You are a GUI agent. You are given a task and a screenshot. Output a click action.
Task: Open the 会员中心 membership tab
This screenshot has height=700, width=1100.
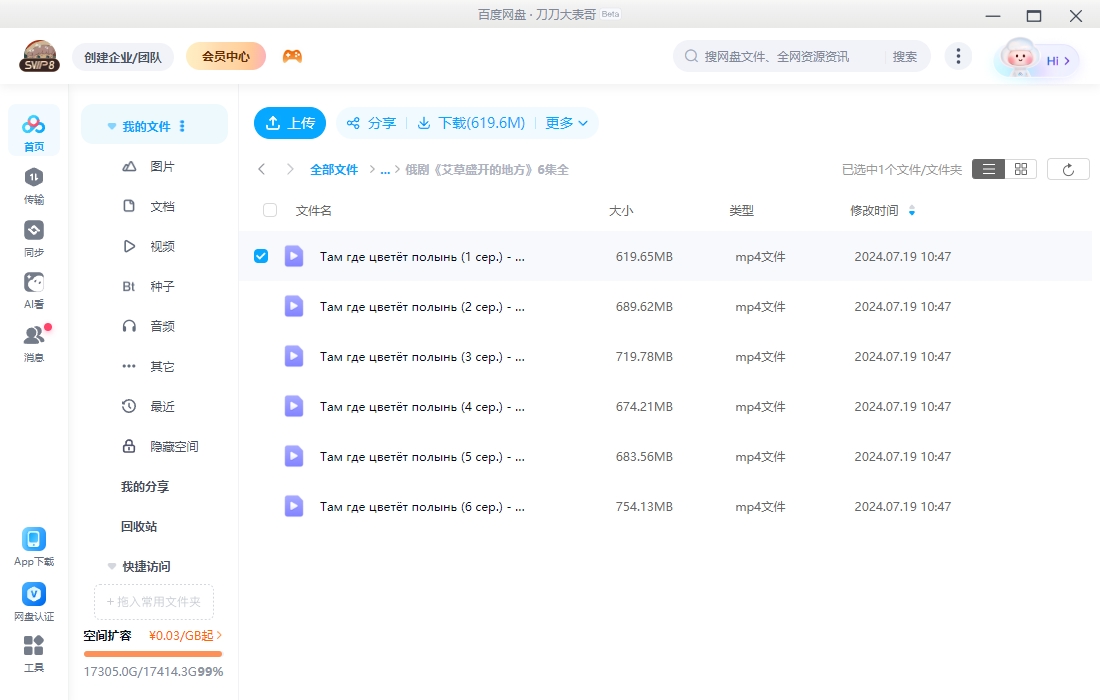pyautogui.click(x=225, y=56)
